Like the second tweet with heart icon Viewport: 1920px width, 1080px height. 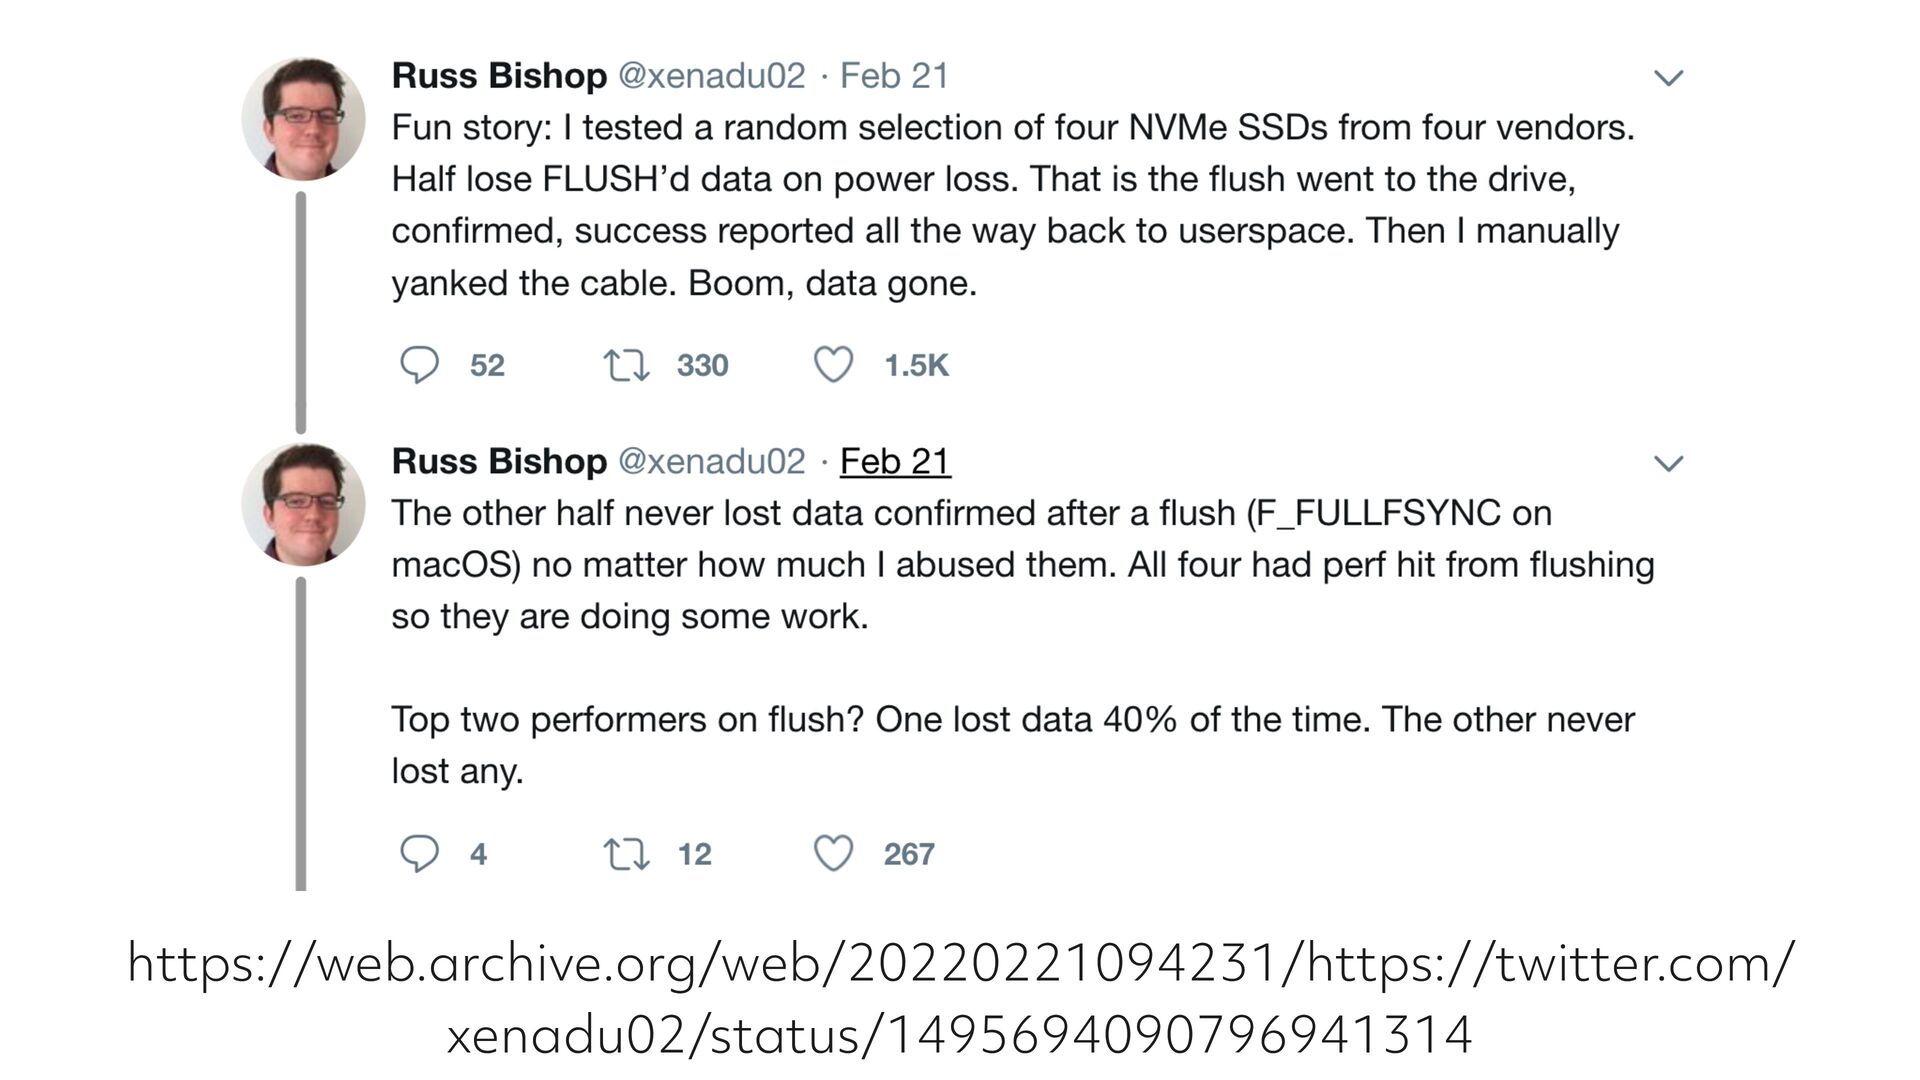point(833,854)
